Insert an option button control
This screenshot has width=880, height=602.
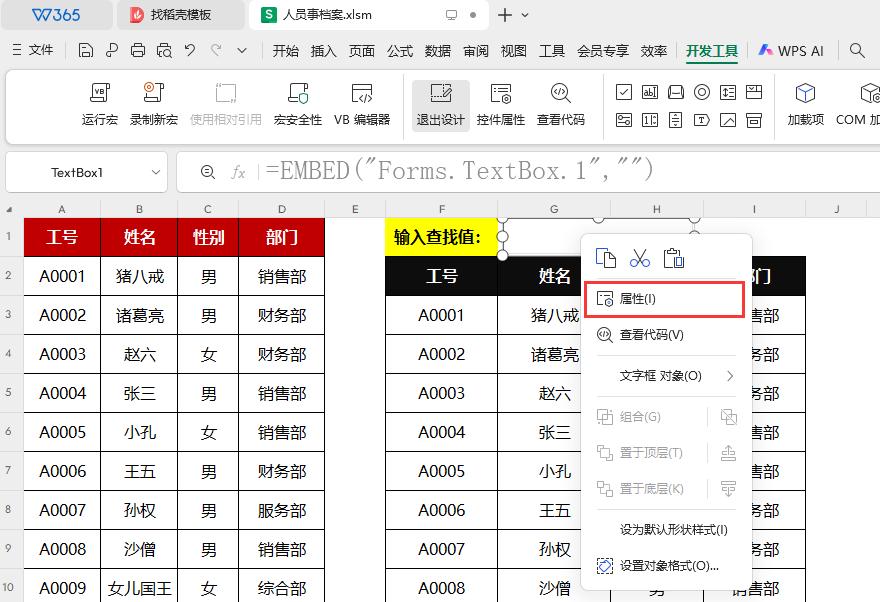[x=702, y=92]
